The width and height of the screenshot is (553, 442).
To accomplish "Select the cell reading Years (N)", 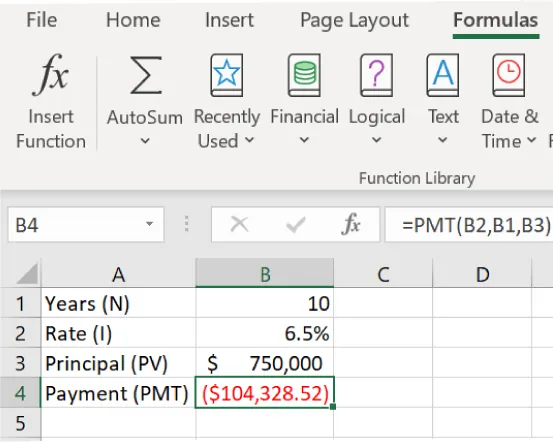I will point(118,303).
